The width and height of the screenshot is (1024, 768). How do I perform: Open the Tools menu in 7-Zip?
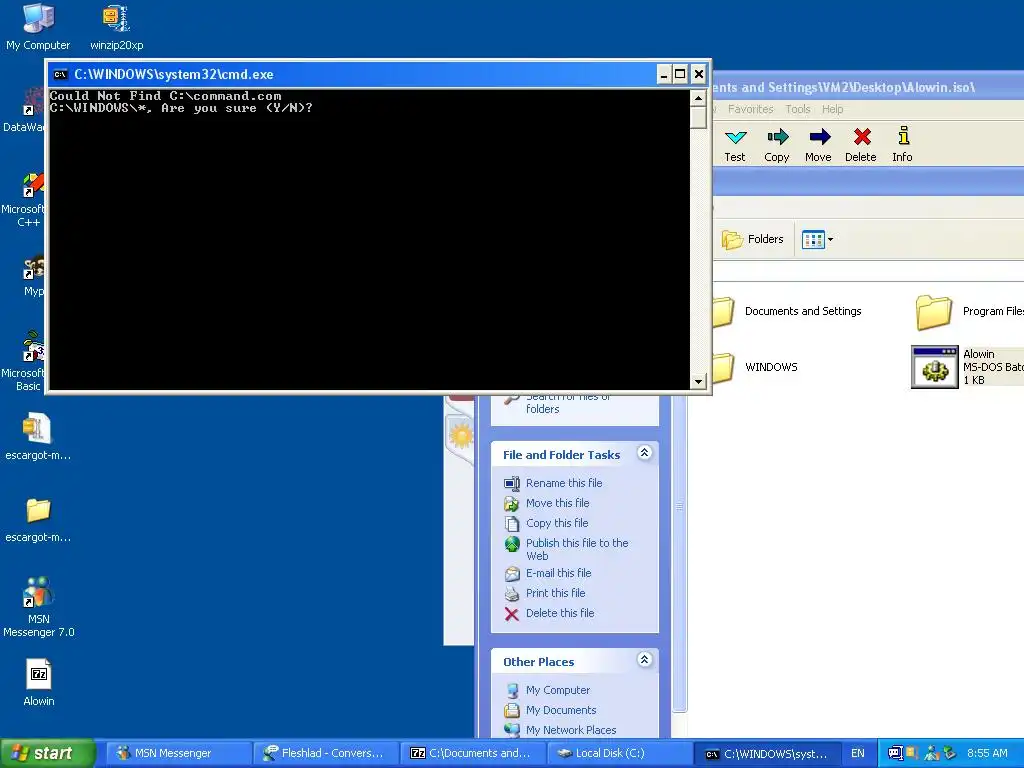(x=797, y=109)
